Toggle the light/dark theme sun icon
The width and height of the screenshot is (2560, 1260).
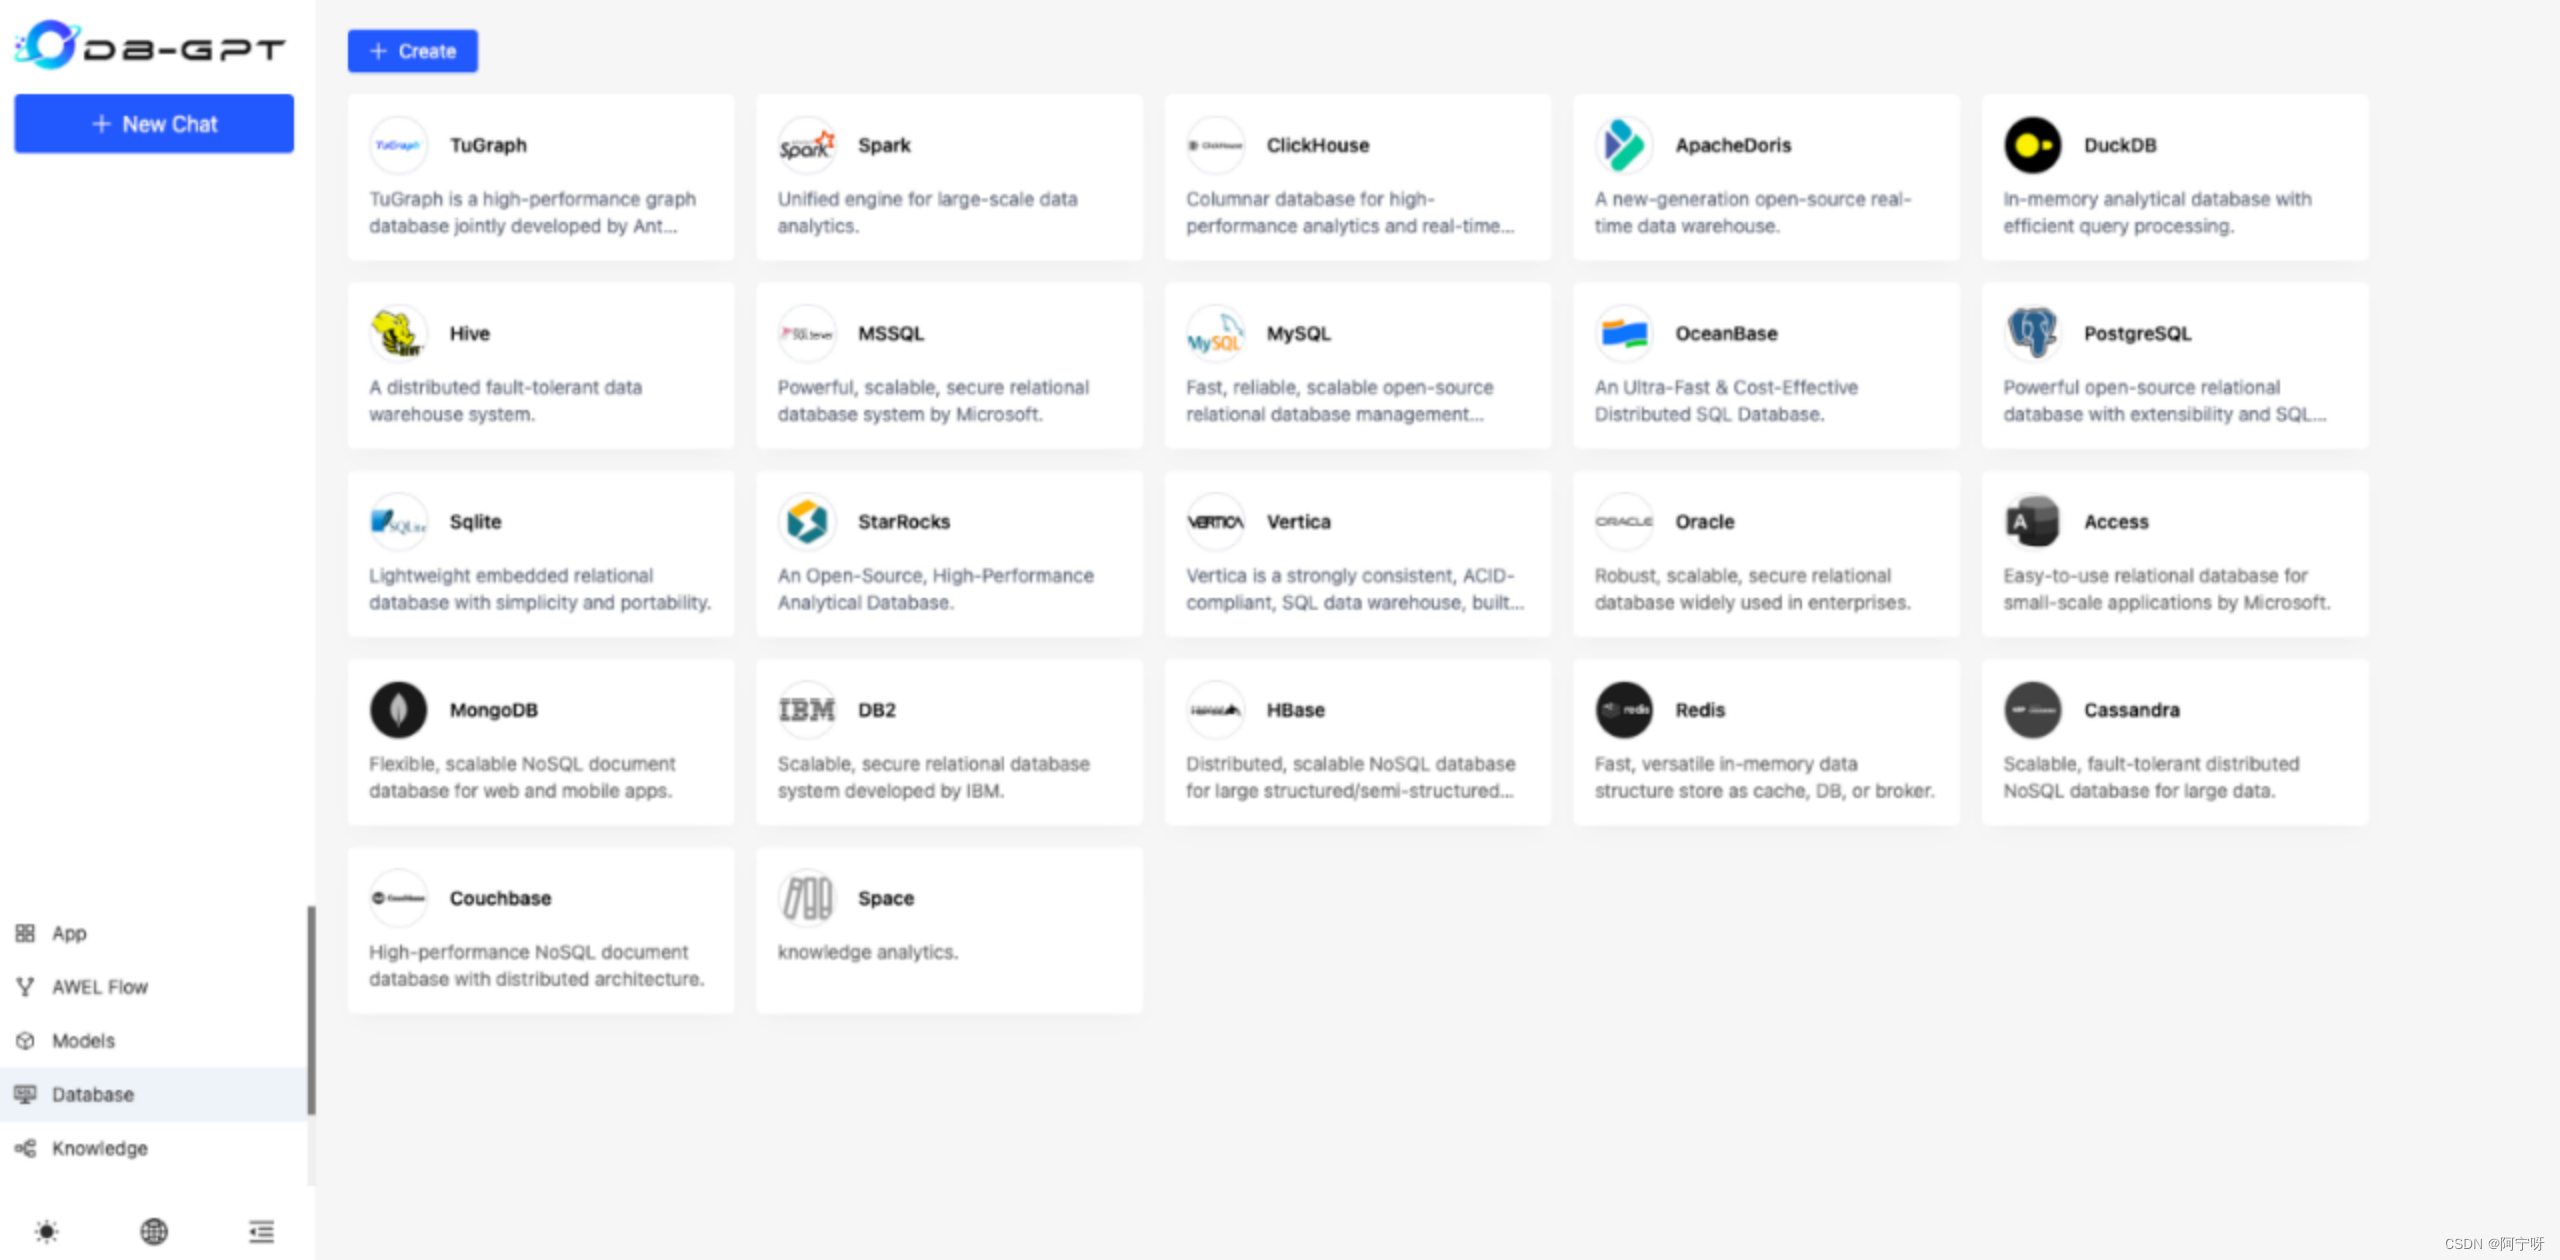(46, 1231)
